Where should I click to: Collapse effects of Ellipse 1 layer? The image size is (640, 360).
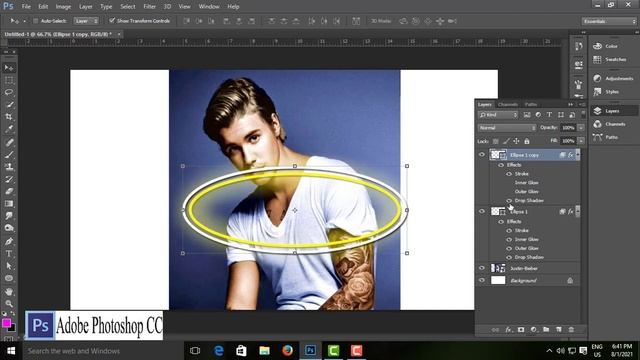pyautogui.click(x=577, y=211)
